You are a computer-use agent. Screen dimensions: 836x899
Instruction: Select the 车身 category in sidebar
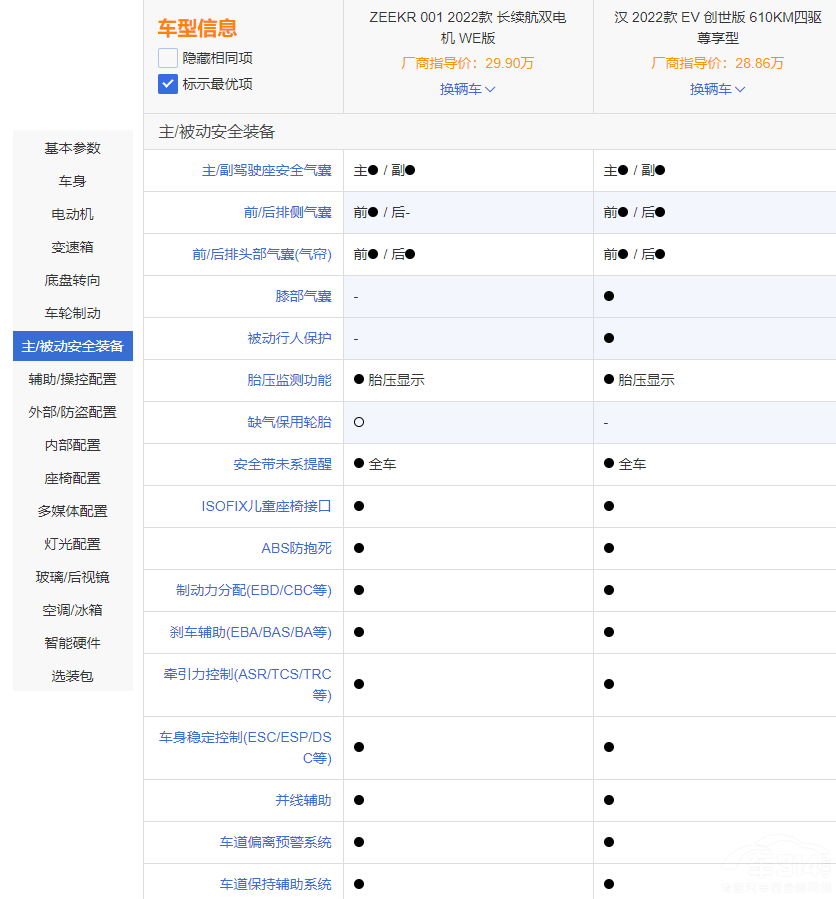coord(72,181)
